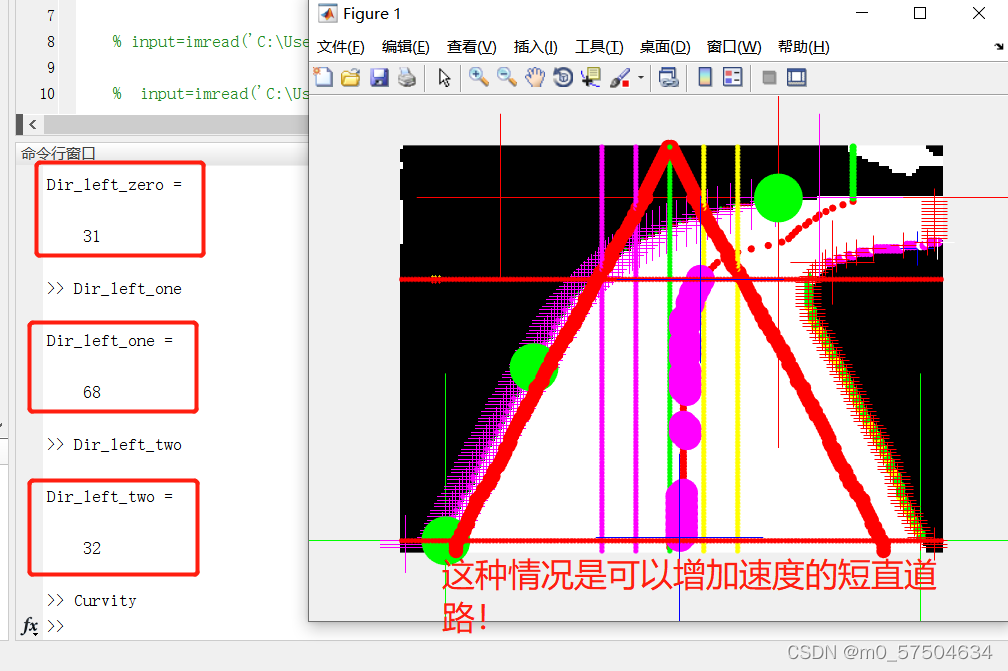Click the Link Plot icon
The image size is (1008, 671).
click(x=669, y=78)
